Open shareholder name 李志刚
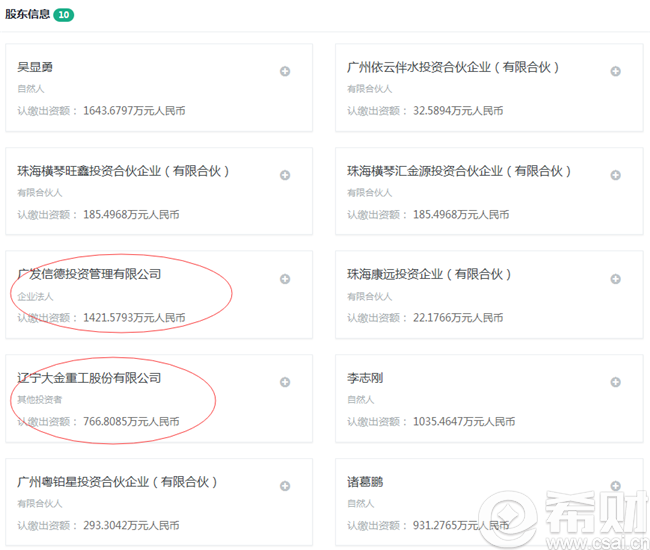This screenshot has width=650, height=550. click(365, 378)
